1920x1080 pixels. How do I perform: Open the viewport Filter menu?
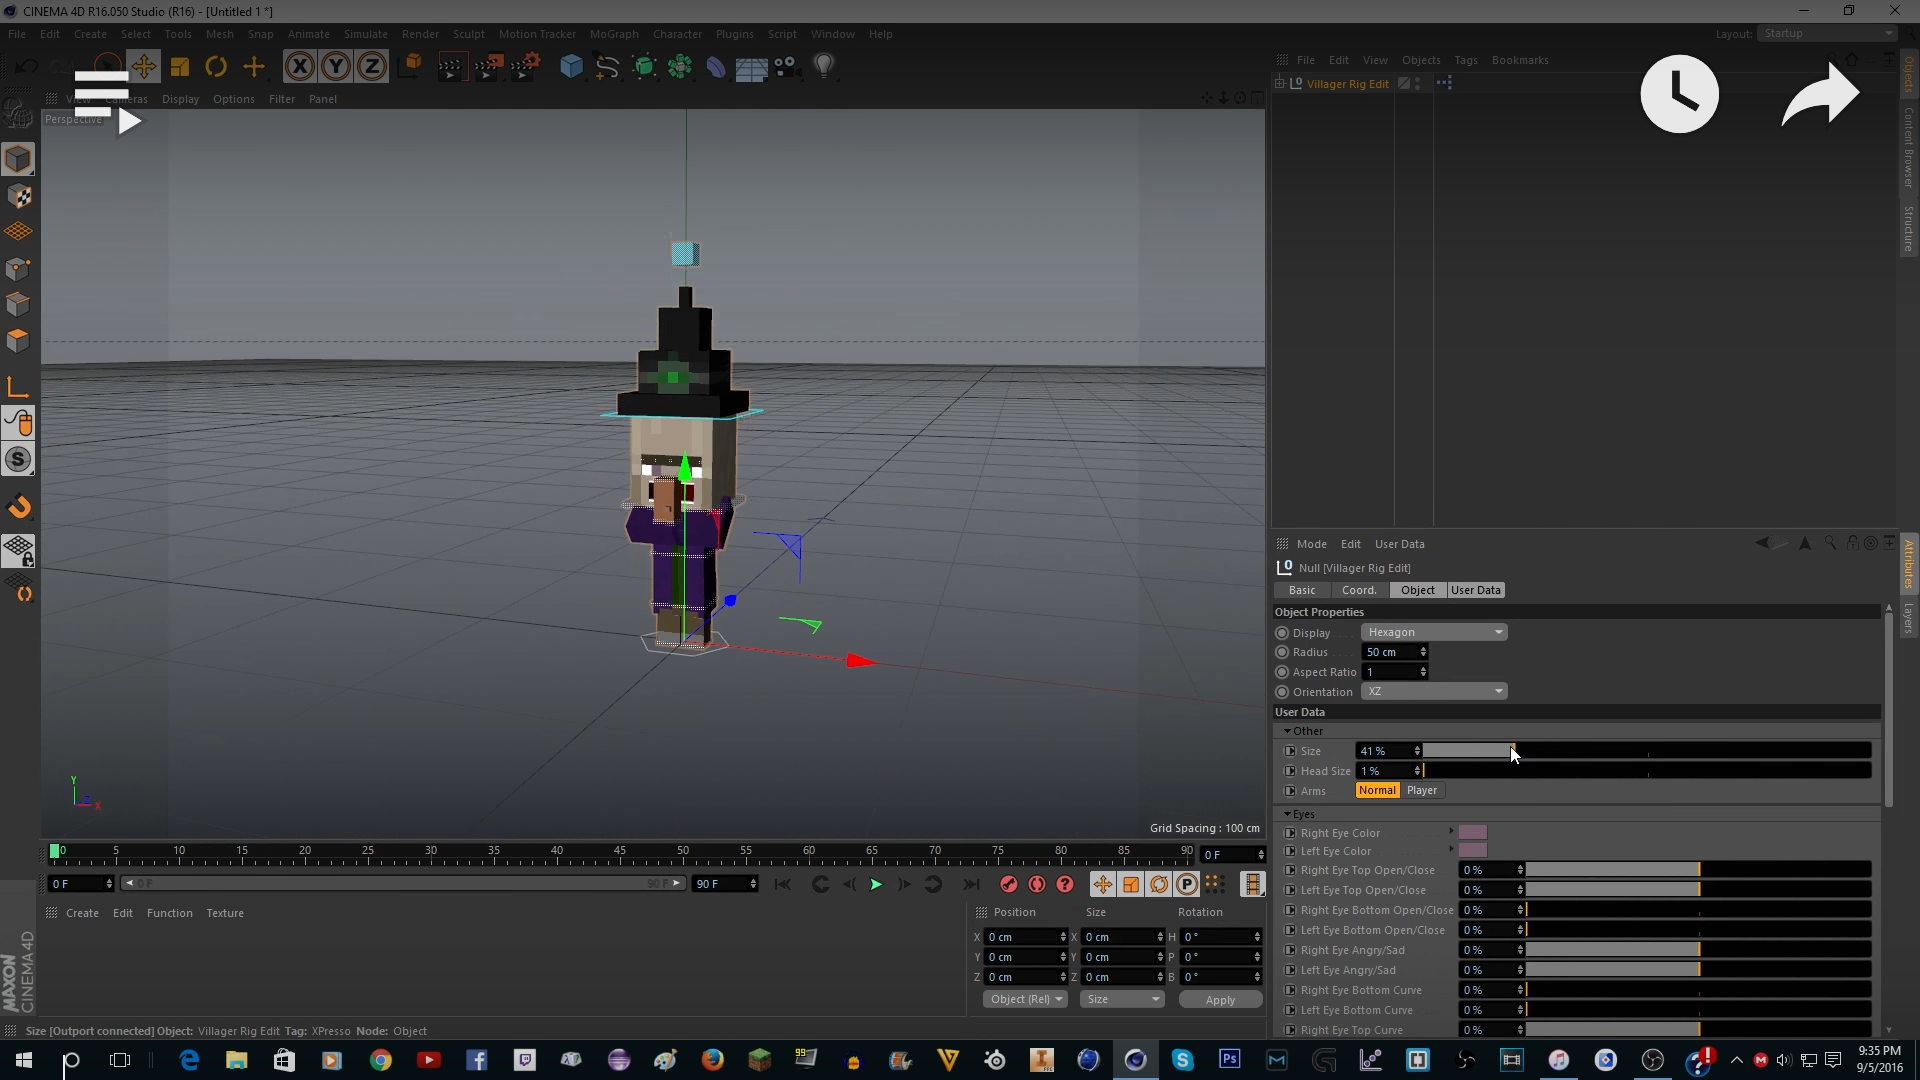(282, 99)
